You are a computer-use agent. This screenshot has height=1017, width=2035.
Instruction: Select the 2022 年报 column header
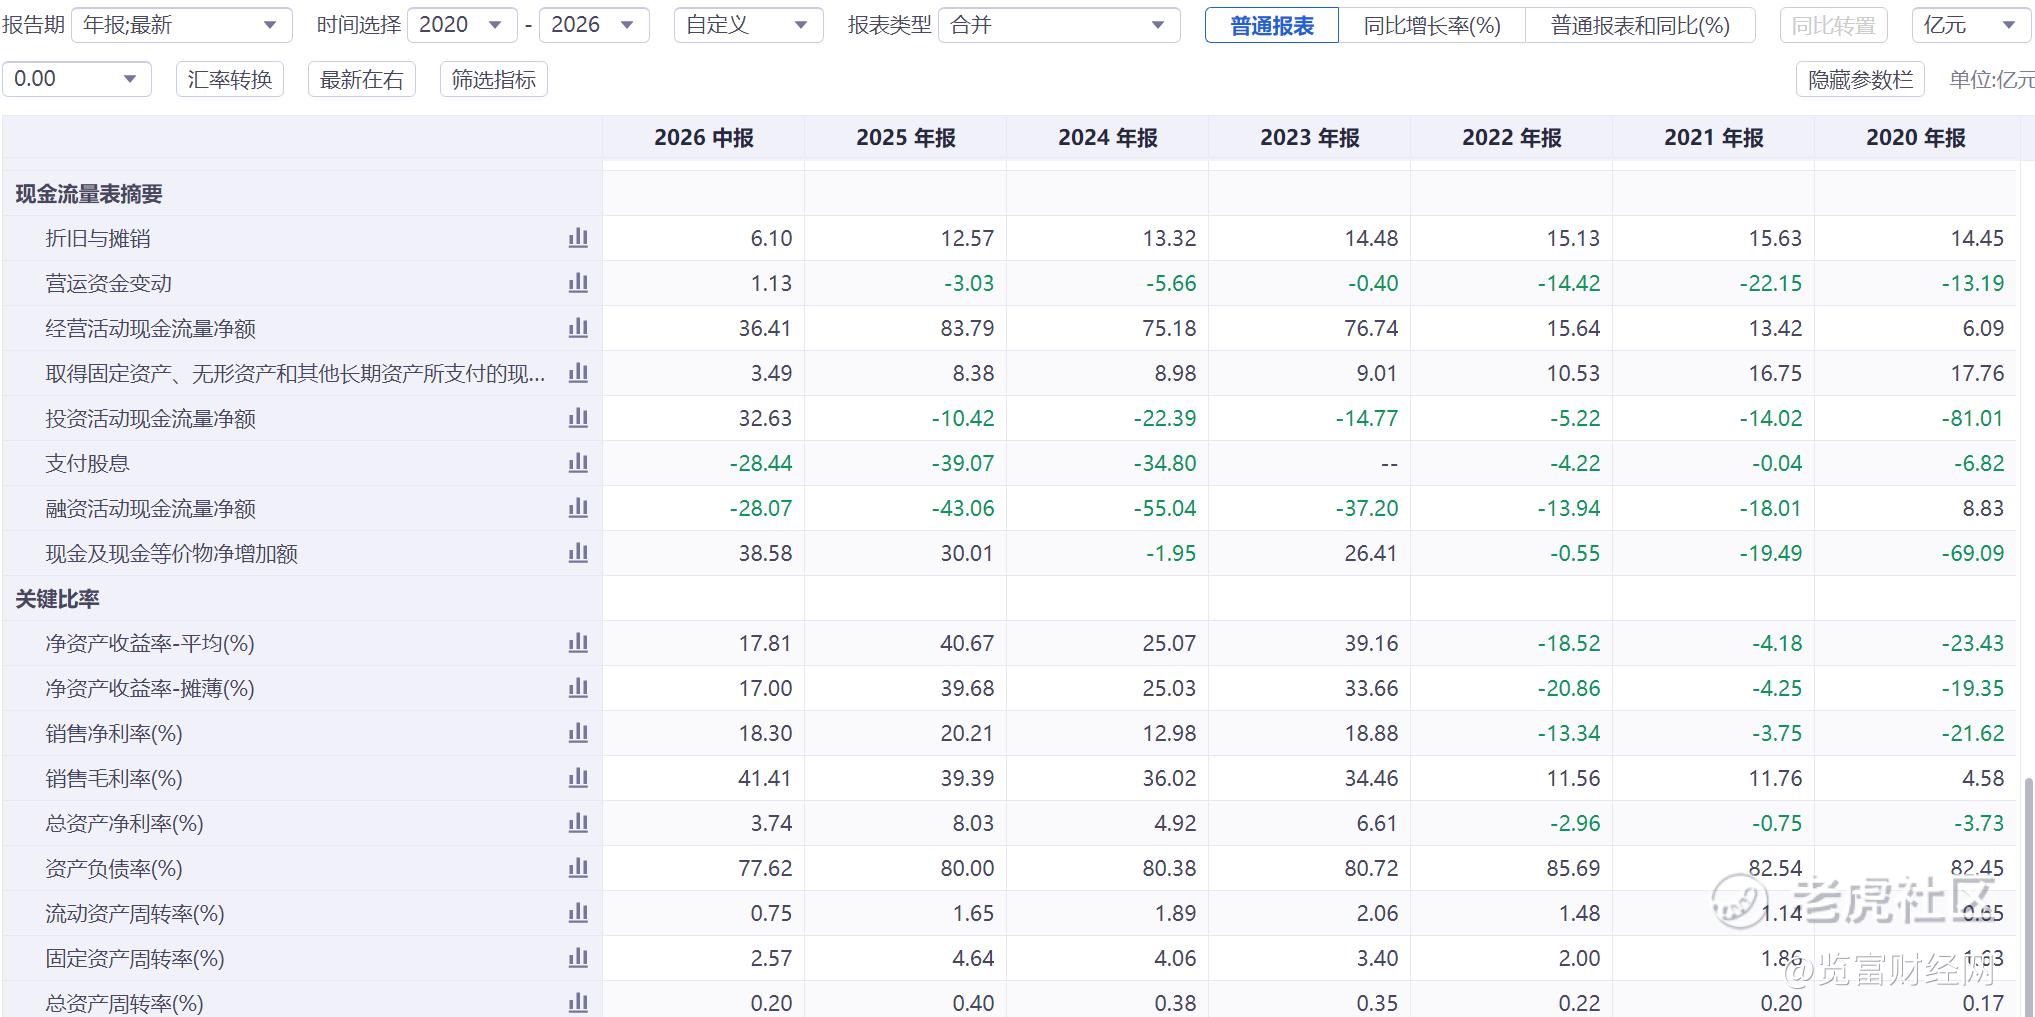(x=1512, y=138)
